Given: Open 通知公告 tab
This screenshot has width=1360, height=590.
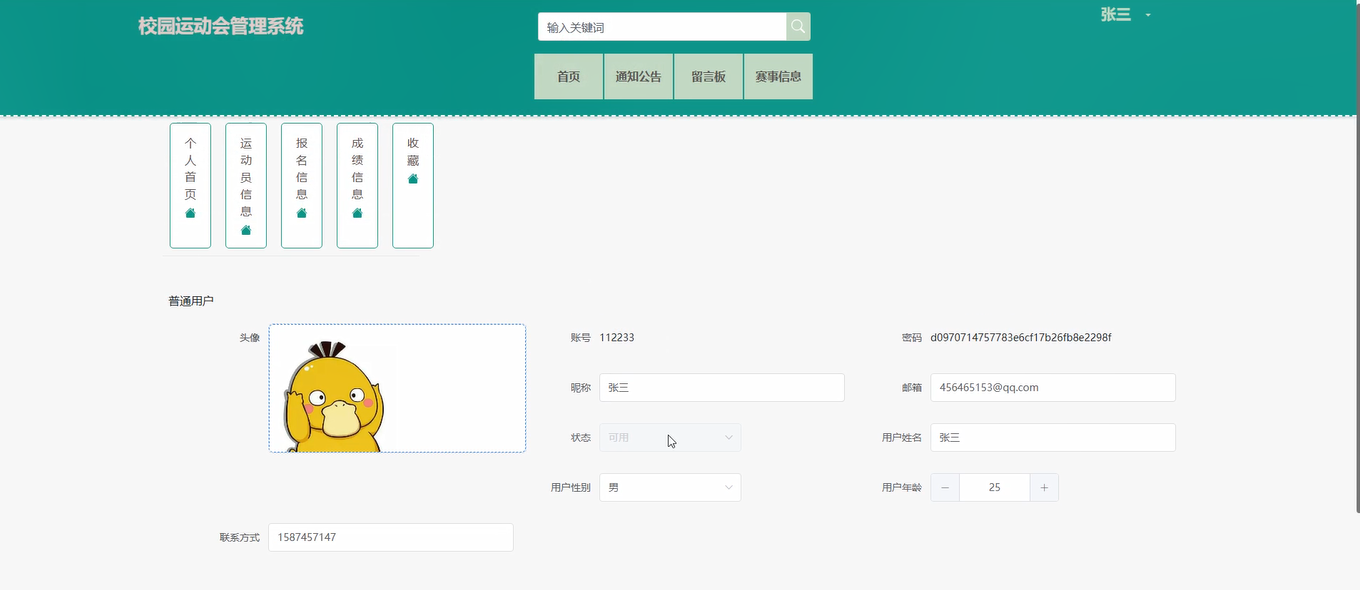Looking at the screenshot, I should 638,76.
